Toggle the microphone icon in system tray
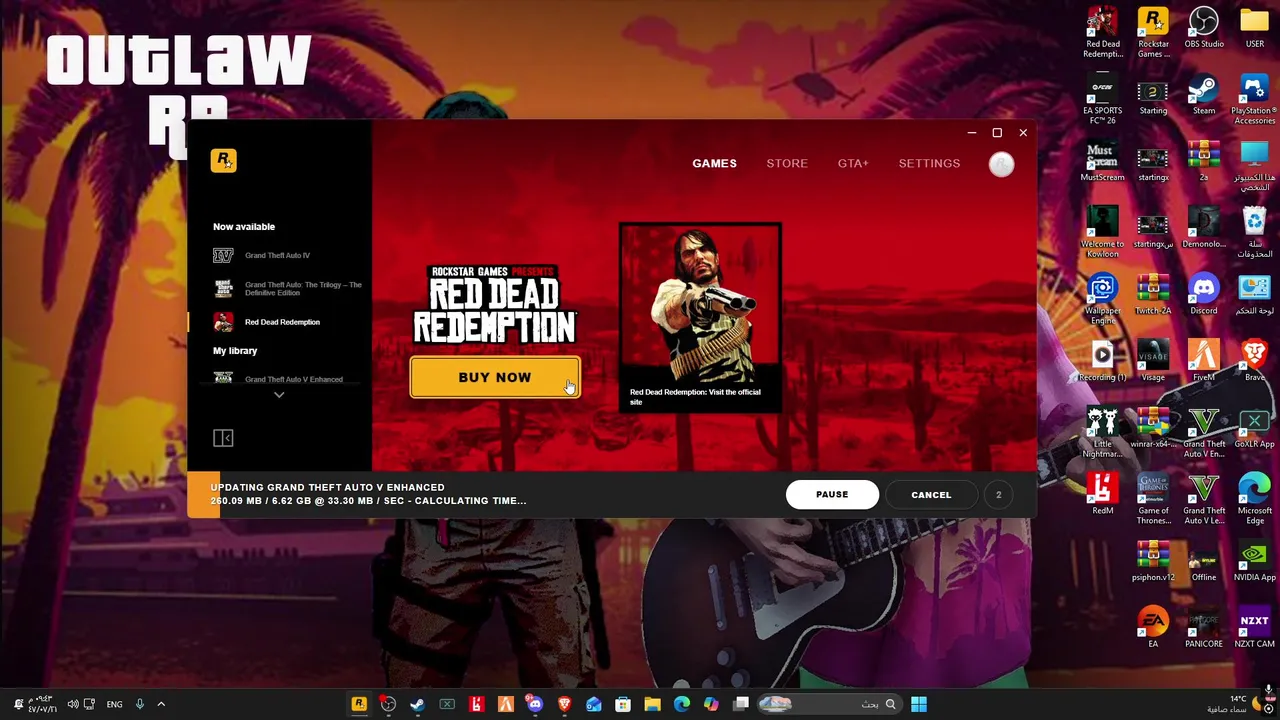 (x=140, y=704)
